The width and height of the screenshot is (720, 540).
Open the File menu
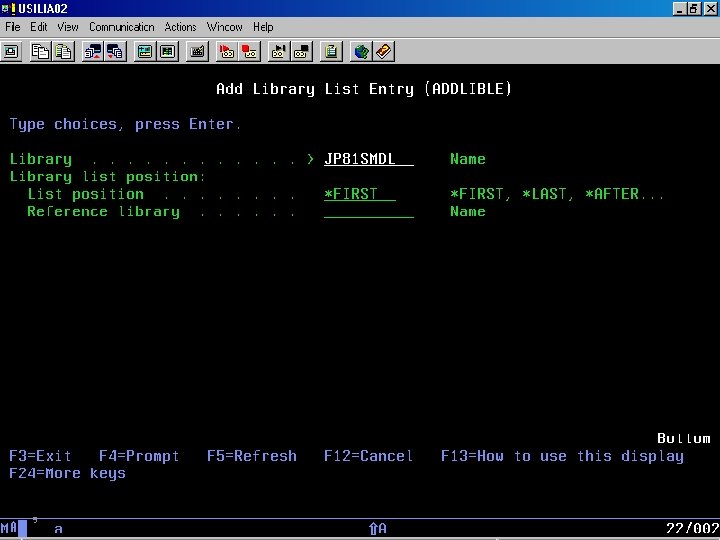click(x=13, y=27)
